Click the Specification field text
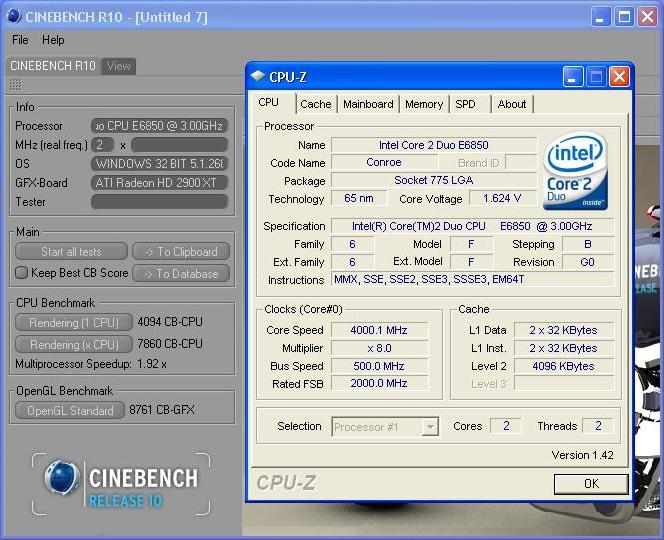Image resolution: width=664 pixels, height=540 pixels. click(x=472, y=226)
